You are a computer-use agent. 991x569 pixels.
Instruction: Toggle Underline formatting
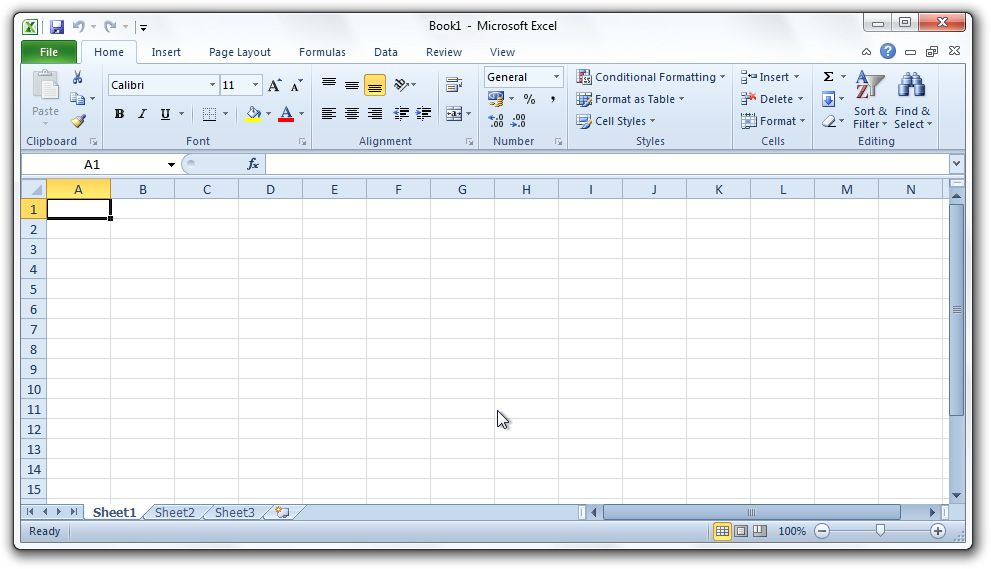165,114
